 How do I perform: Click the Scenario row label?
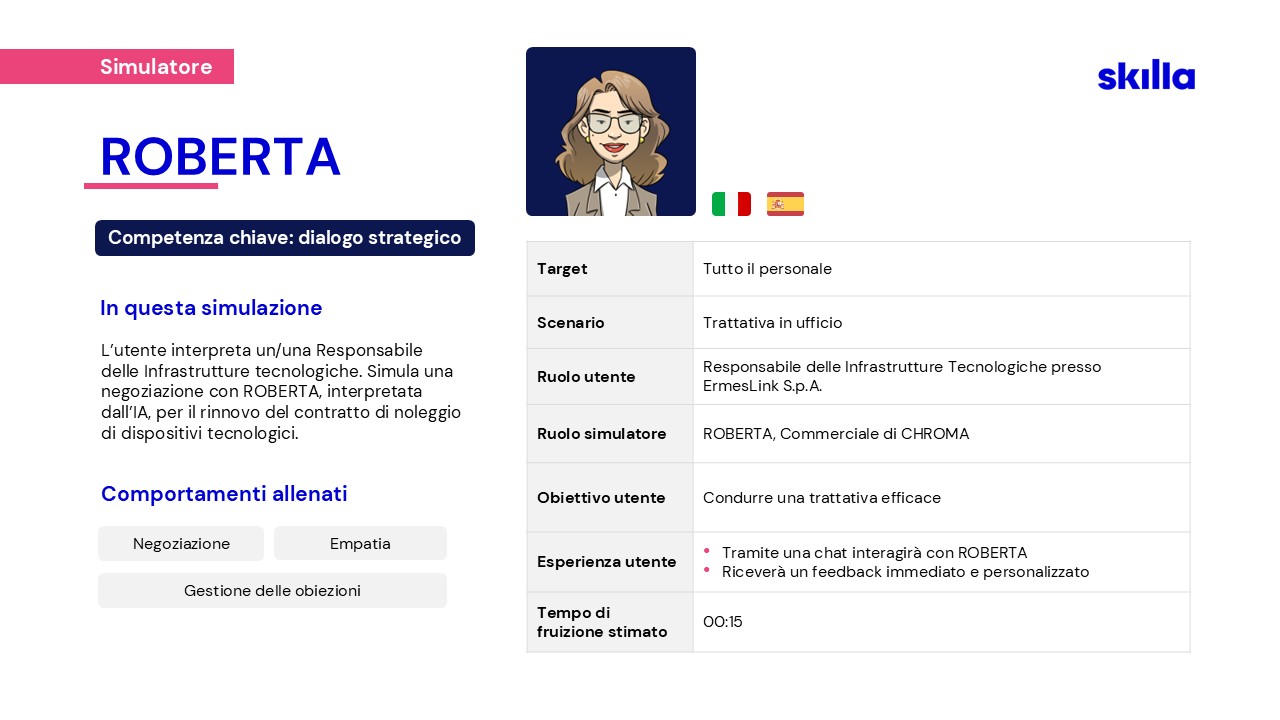(570, 323)
